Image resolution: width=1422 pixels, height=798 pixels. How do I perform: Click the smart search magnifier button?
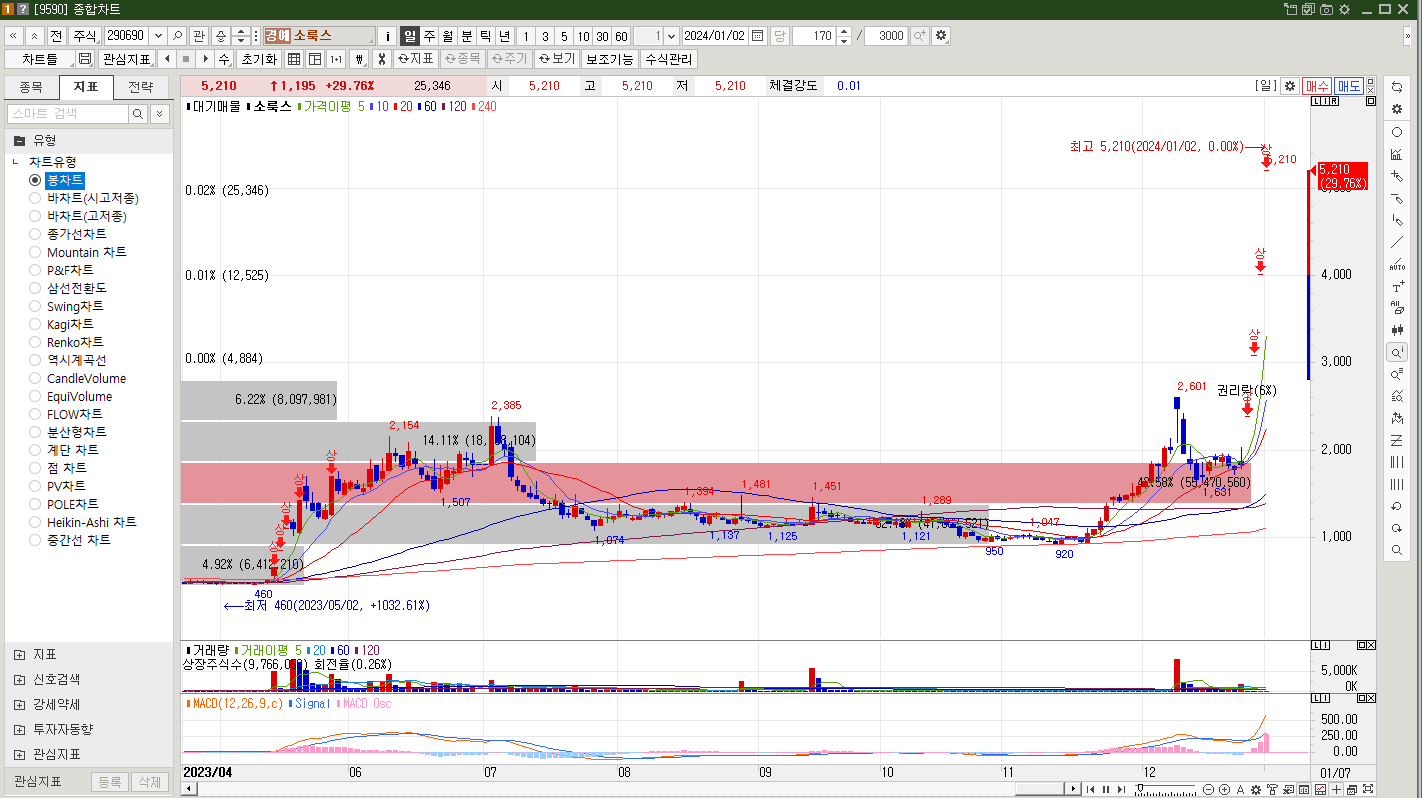pos(139,114)
